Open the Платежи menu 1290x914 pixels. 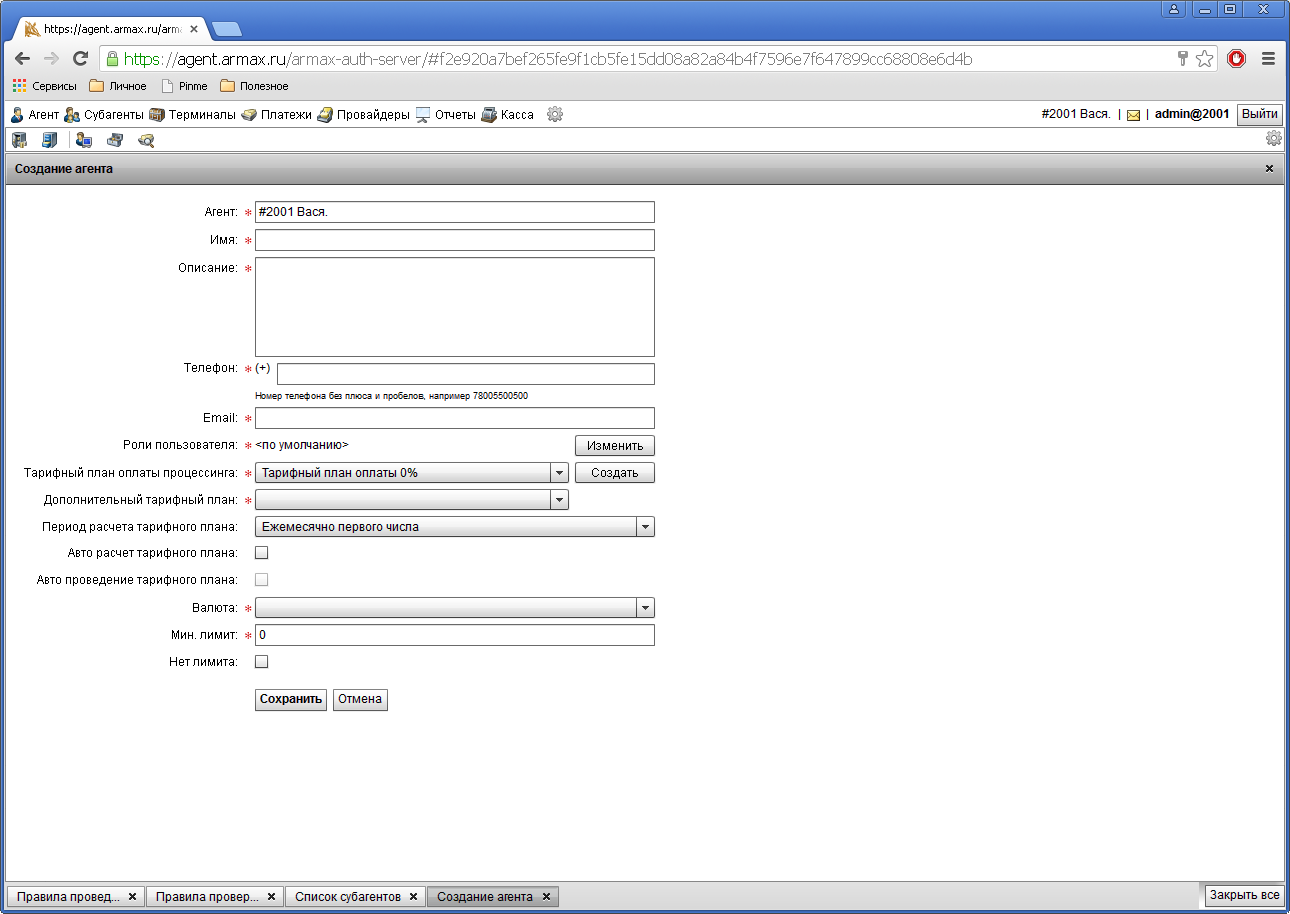coord(277,115)
